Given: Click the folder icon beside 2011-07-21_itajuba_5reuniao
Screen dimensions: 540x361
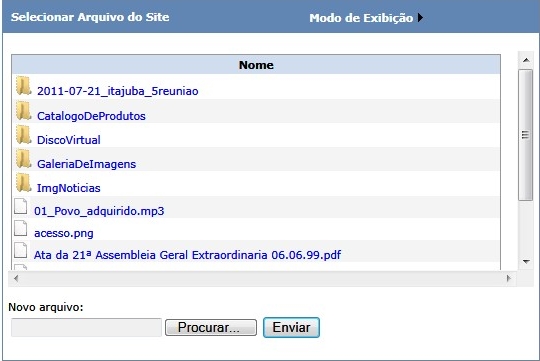Looking at the screenshot, I should point(23,86).
